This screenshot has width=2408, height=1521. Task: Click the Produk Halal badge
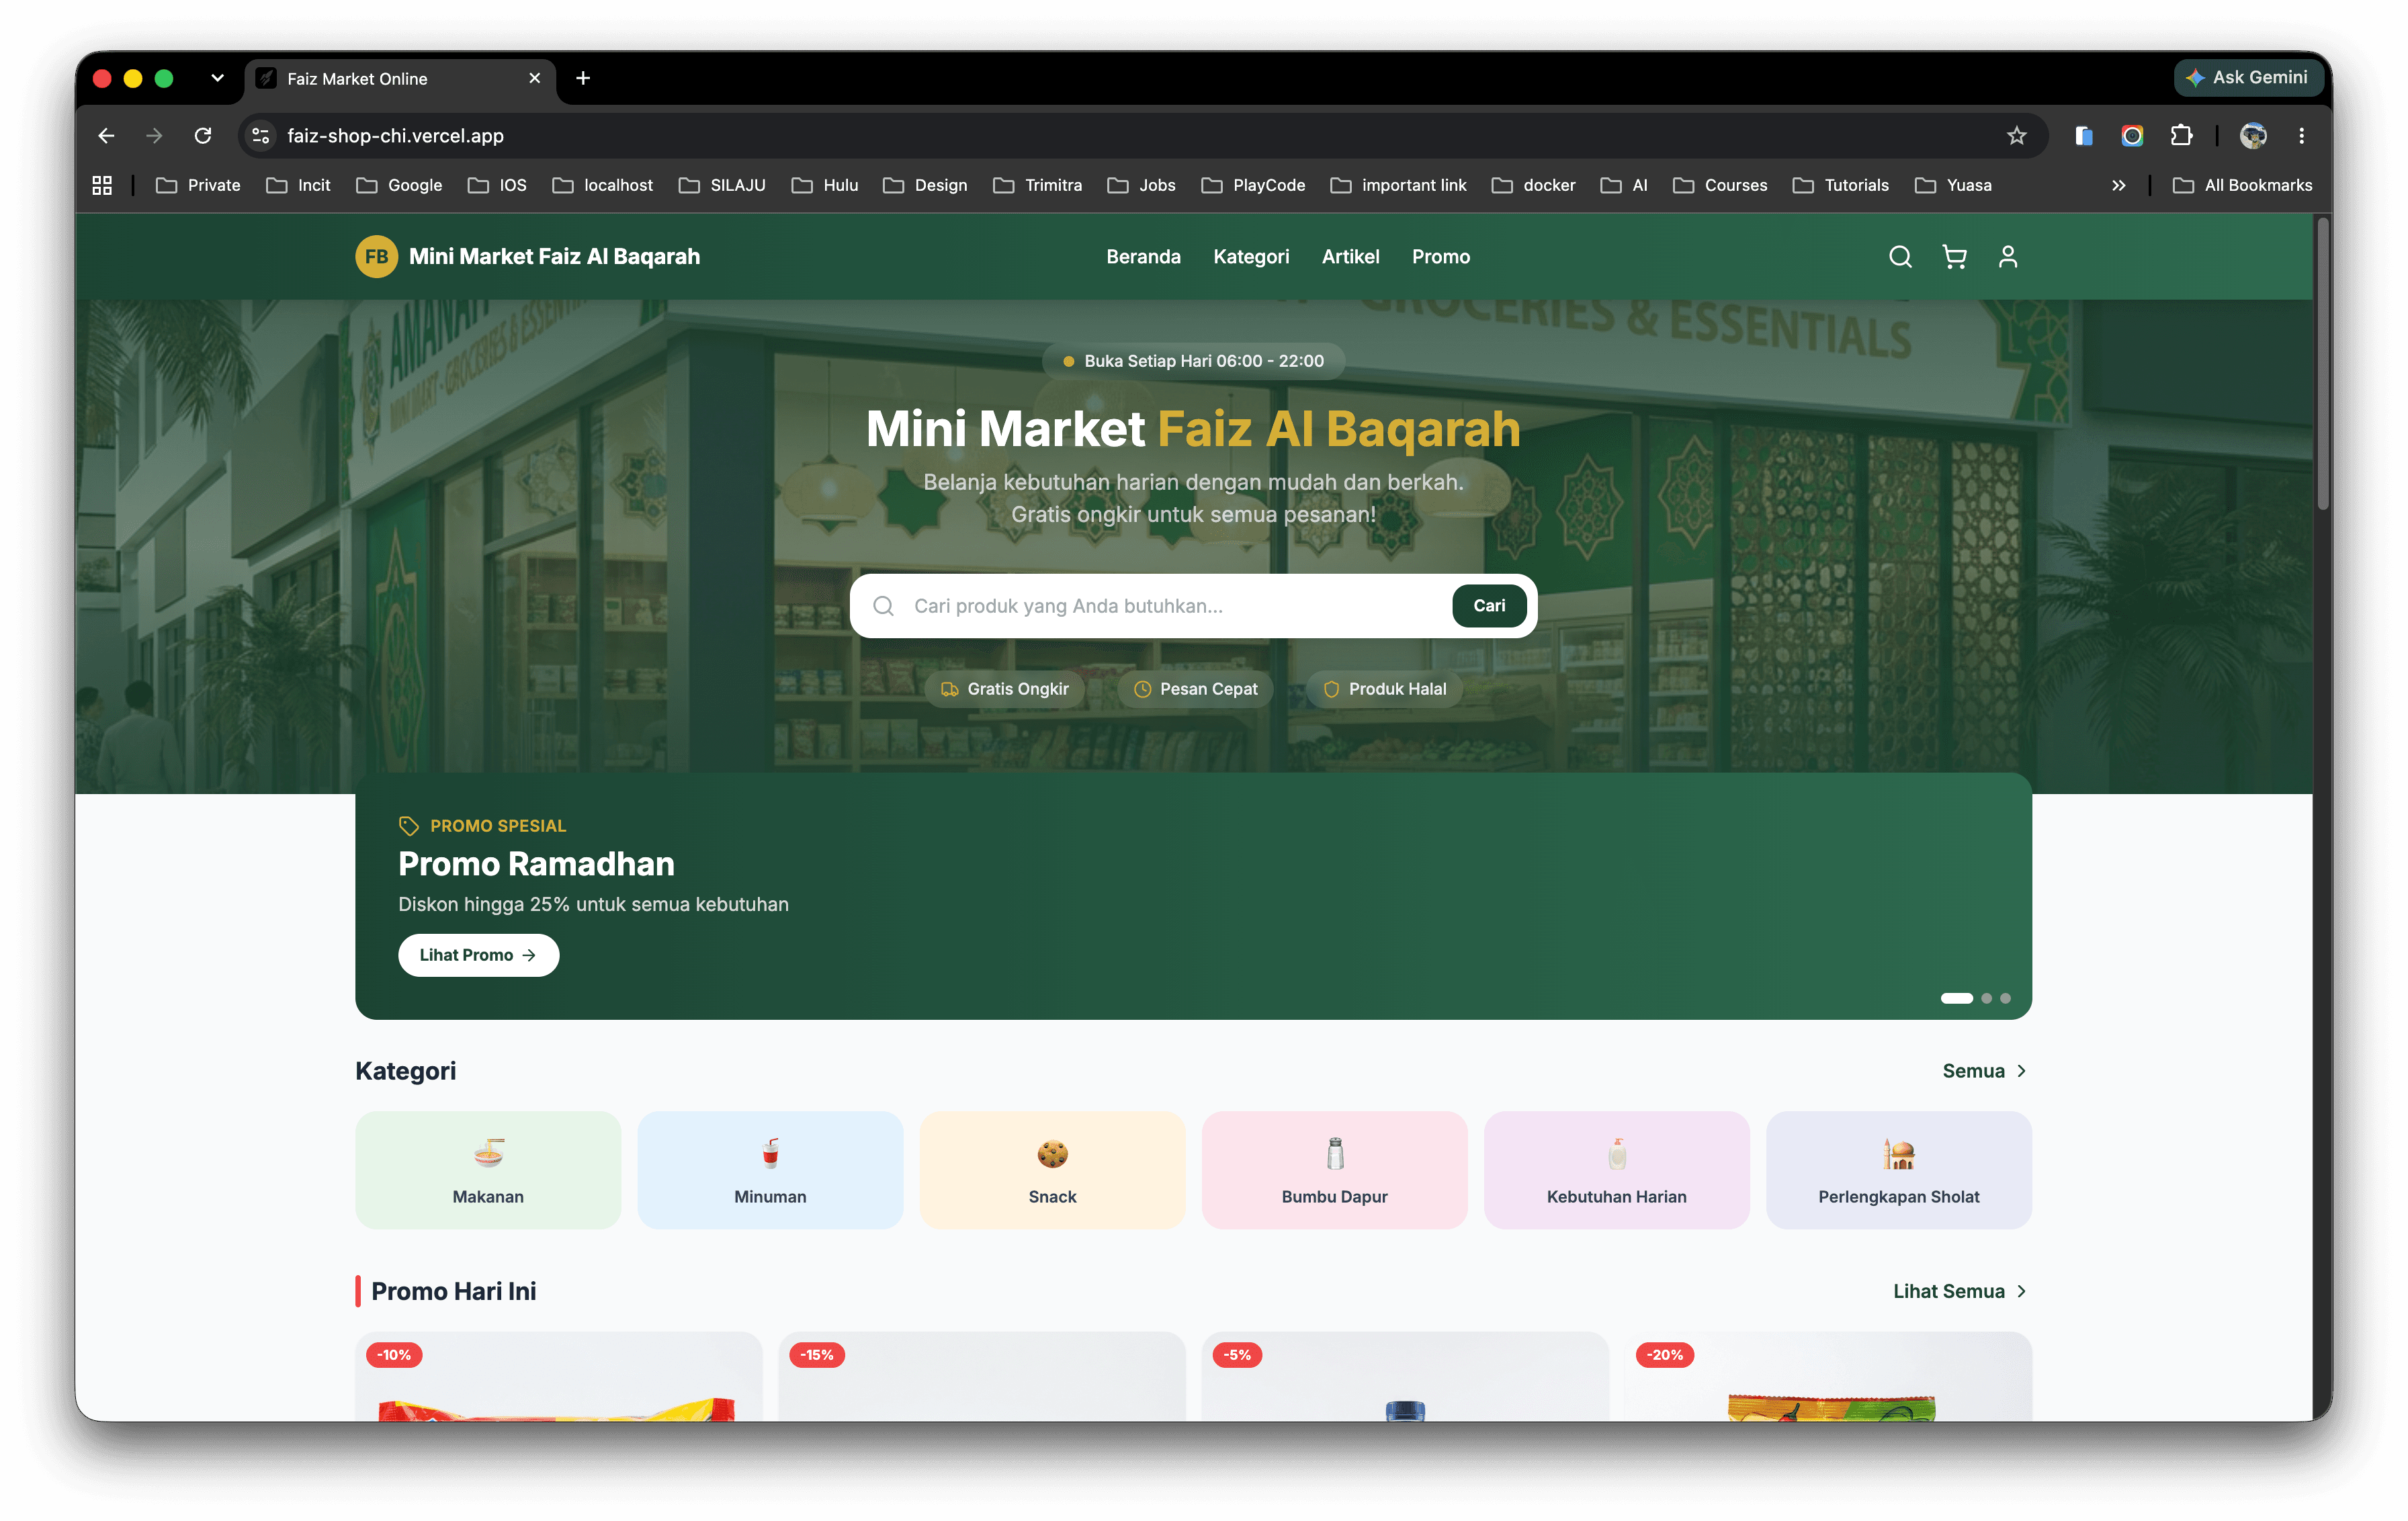tap(1384, 689)
